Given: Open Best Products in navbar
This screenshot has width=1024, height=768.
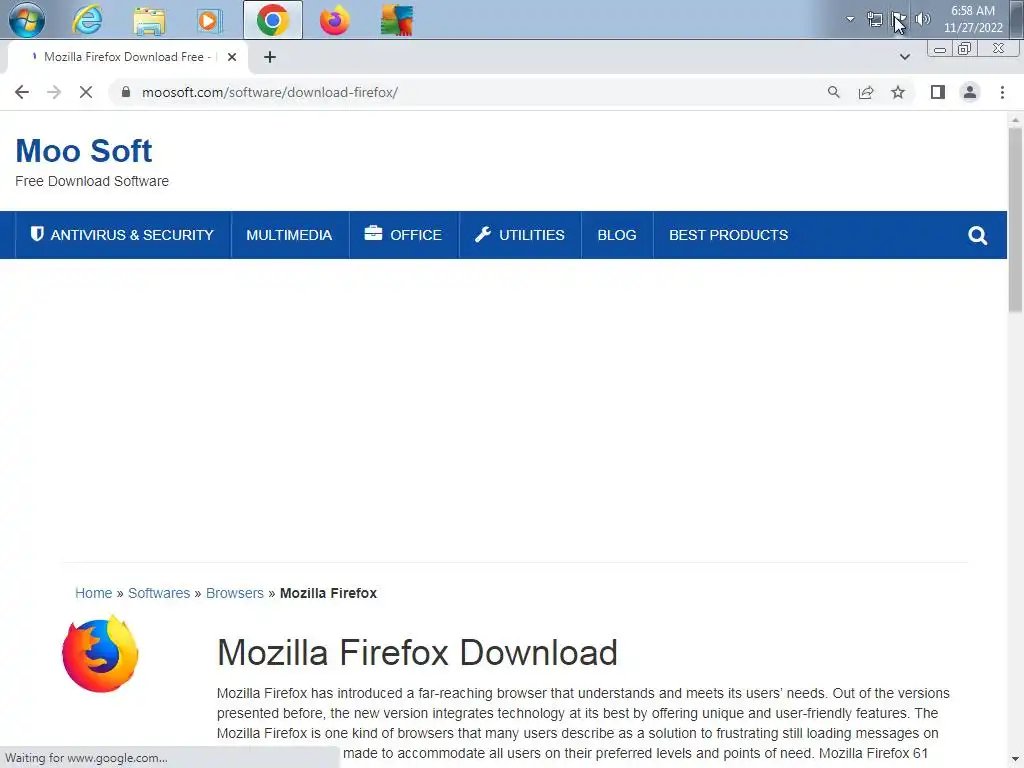Looking at the screenshot, I should [x=728, y=235].
